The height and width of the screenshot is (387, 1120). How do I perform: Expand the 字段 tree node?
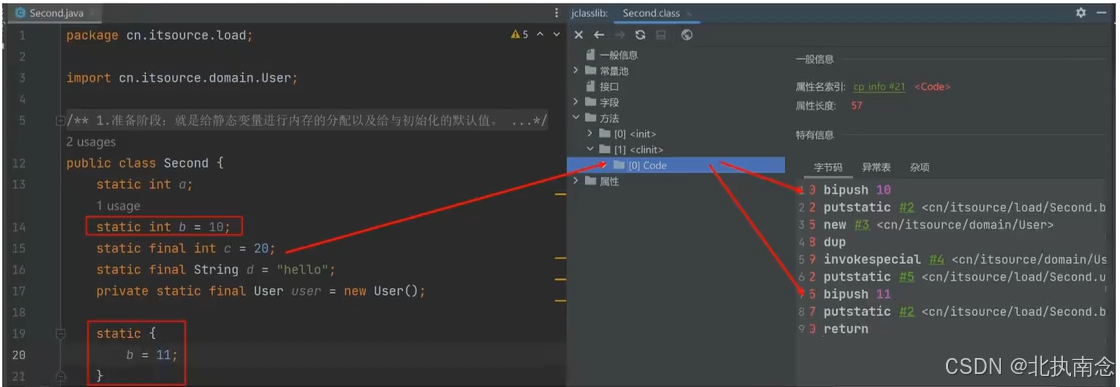point(576,102)
